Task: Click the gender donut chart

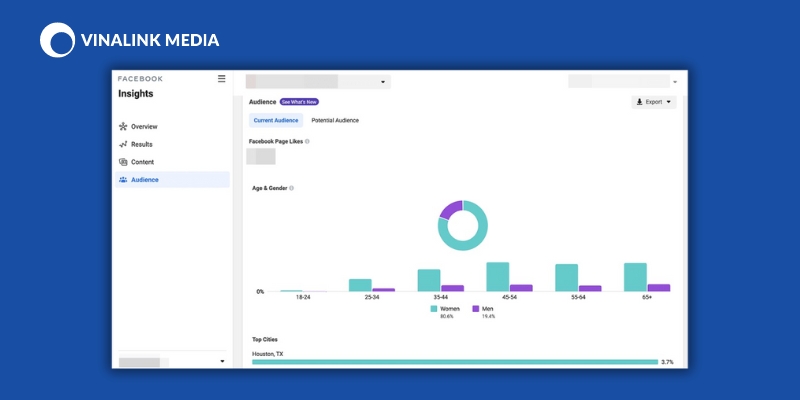Action: [463, 225]
